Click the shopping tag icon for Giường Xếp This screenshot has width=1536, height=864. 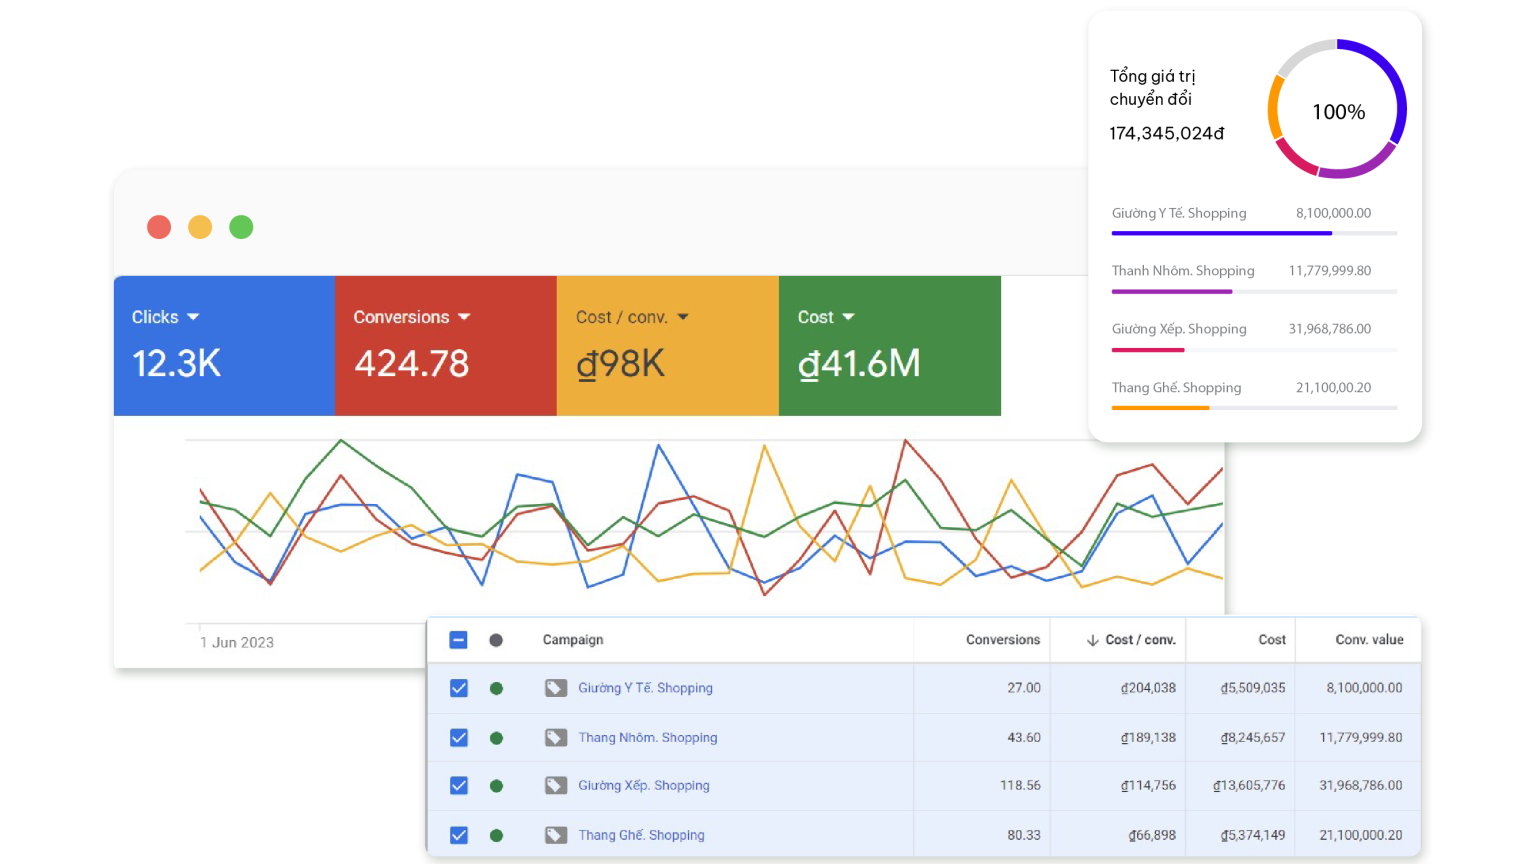point(555,786)
